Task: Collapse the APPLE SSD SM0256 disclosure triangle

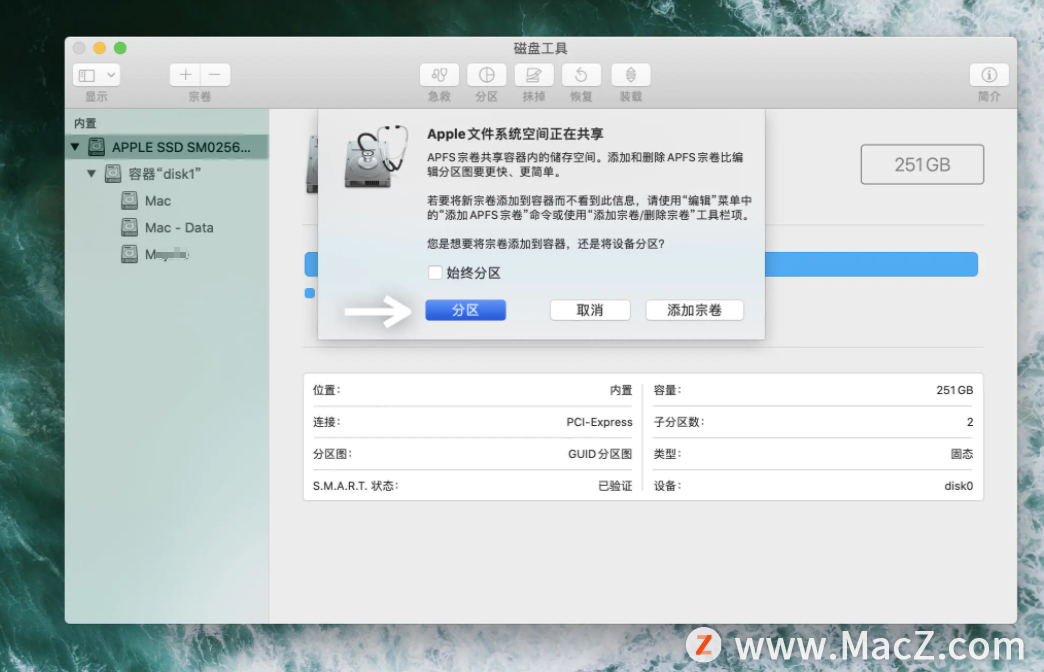Action: tap(75, 147)
